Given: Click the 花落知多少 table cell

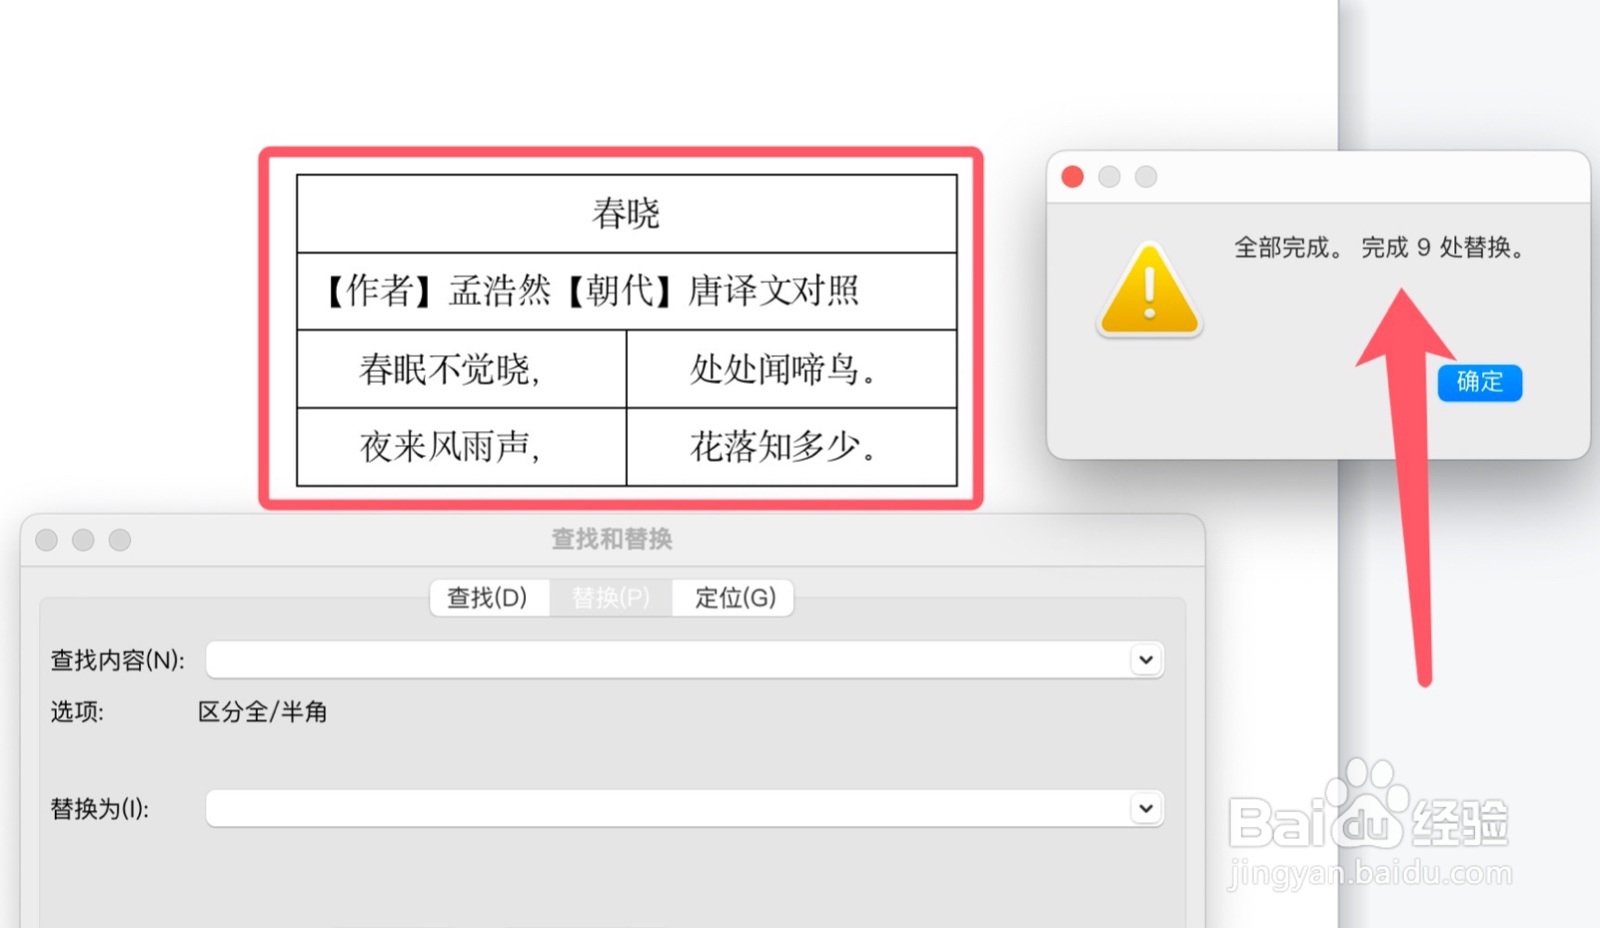Looking at the screenshot, I should 792,446.
